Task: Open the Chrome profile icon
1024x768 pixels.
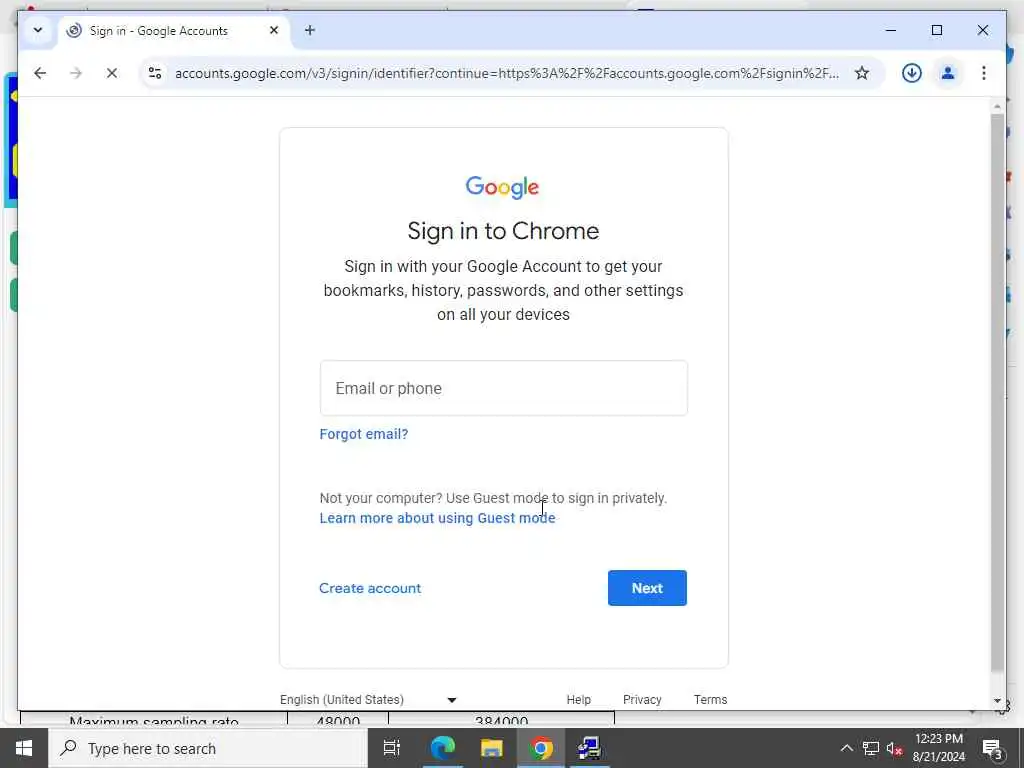Action: 948,73
